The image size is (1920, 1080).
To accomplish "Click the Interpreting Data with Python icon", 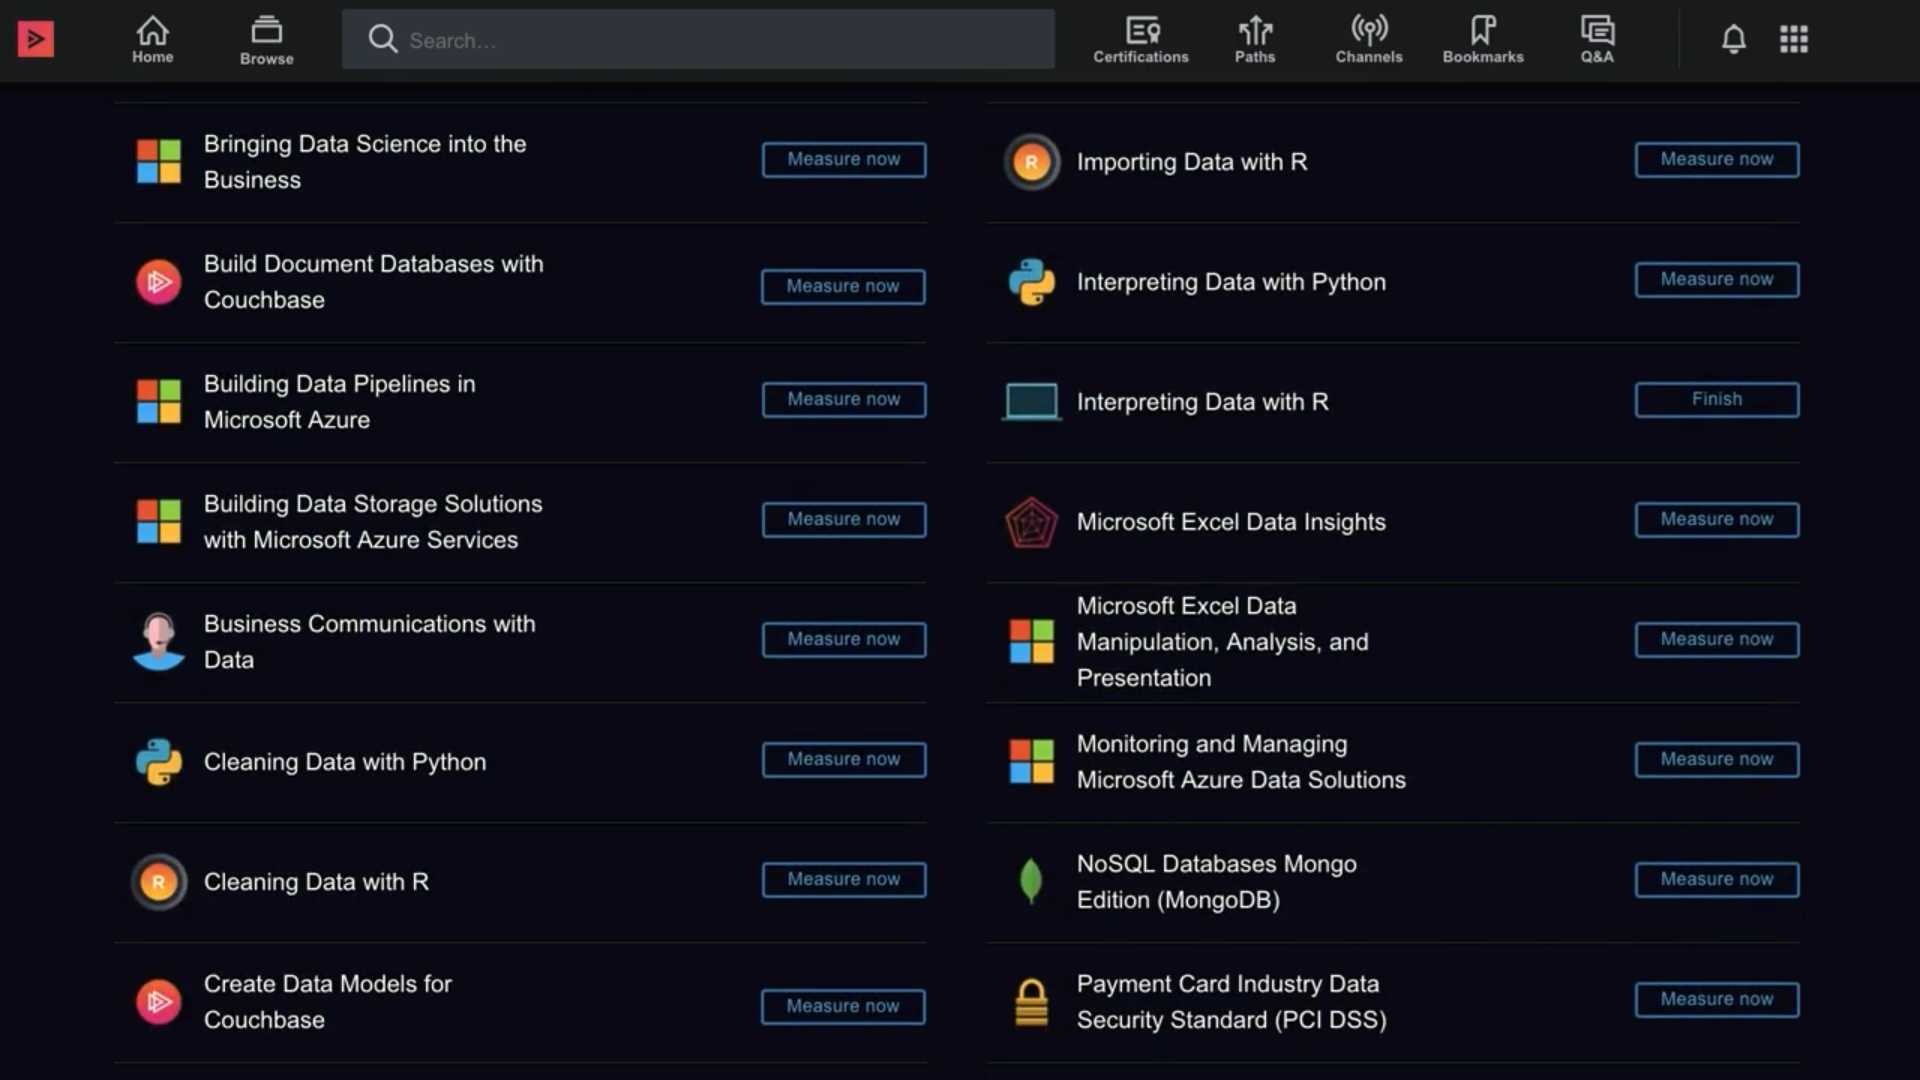I will pyautogui.click(x=1032, y=282).
